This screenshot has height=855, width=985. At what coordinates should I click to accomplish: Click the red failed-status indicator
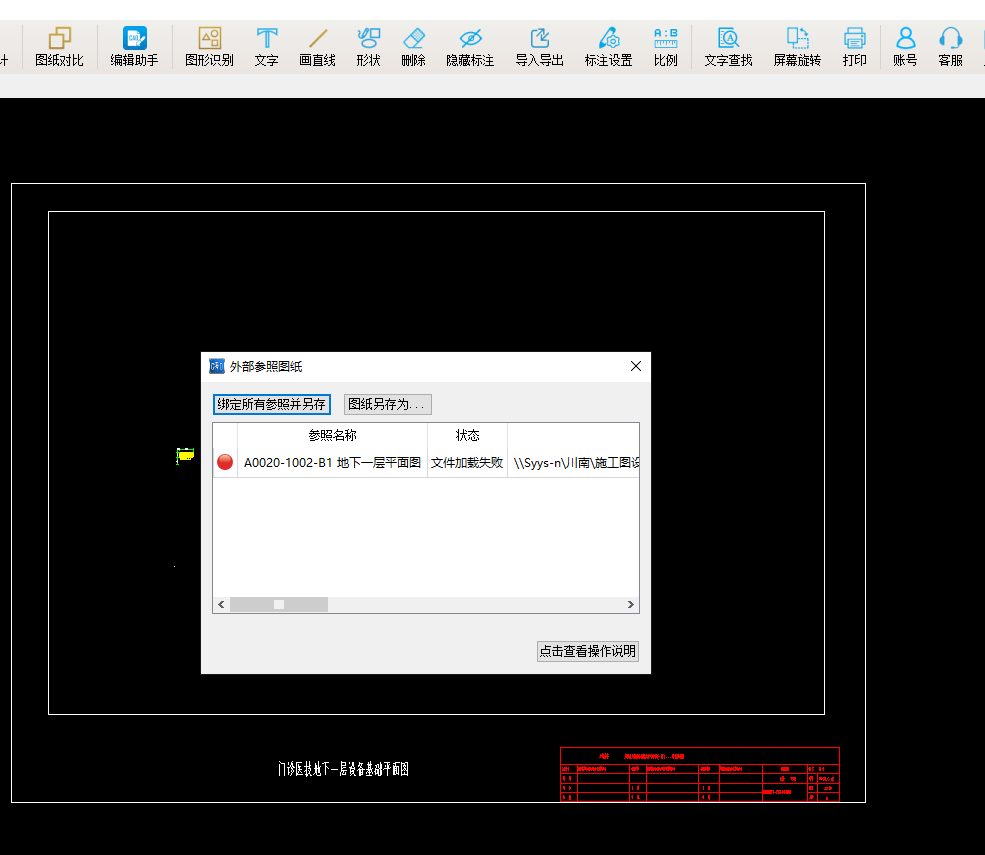tap(225, 462)
